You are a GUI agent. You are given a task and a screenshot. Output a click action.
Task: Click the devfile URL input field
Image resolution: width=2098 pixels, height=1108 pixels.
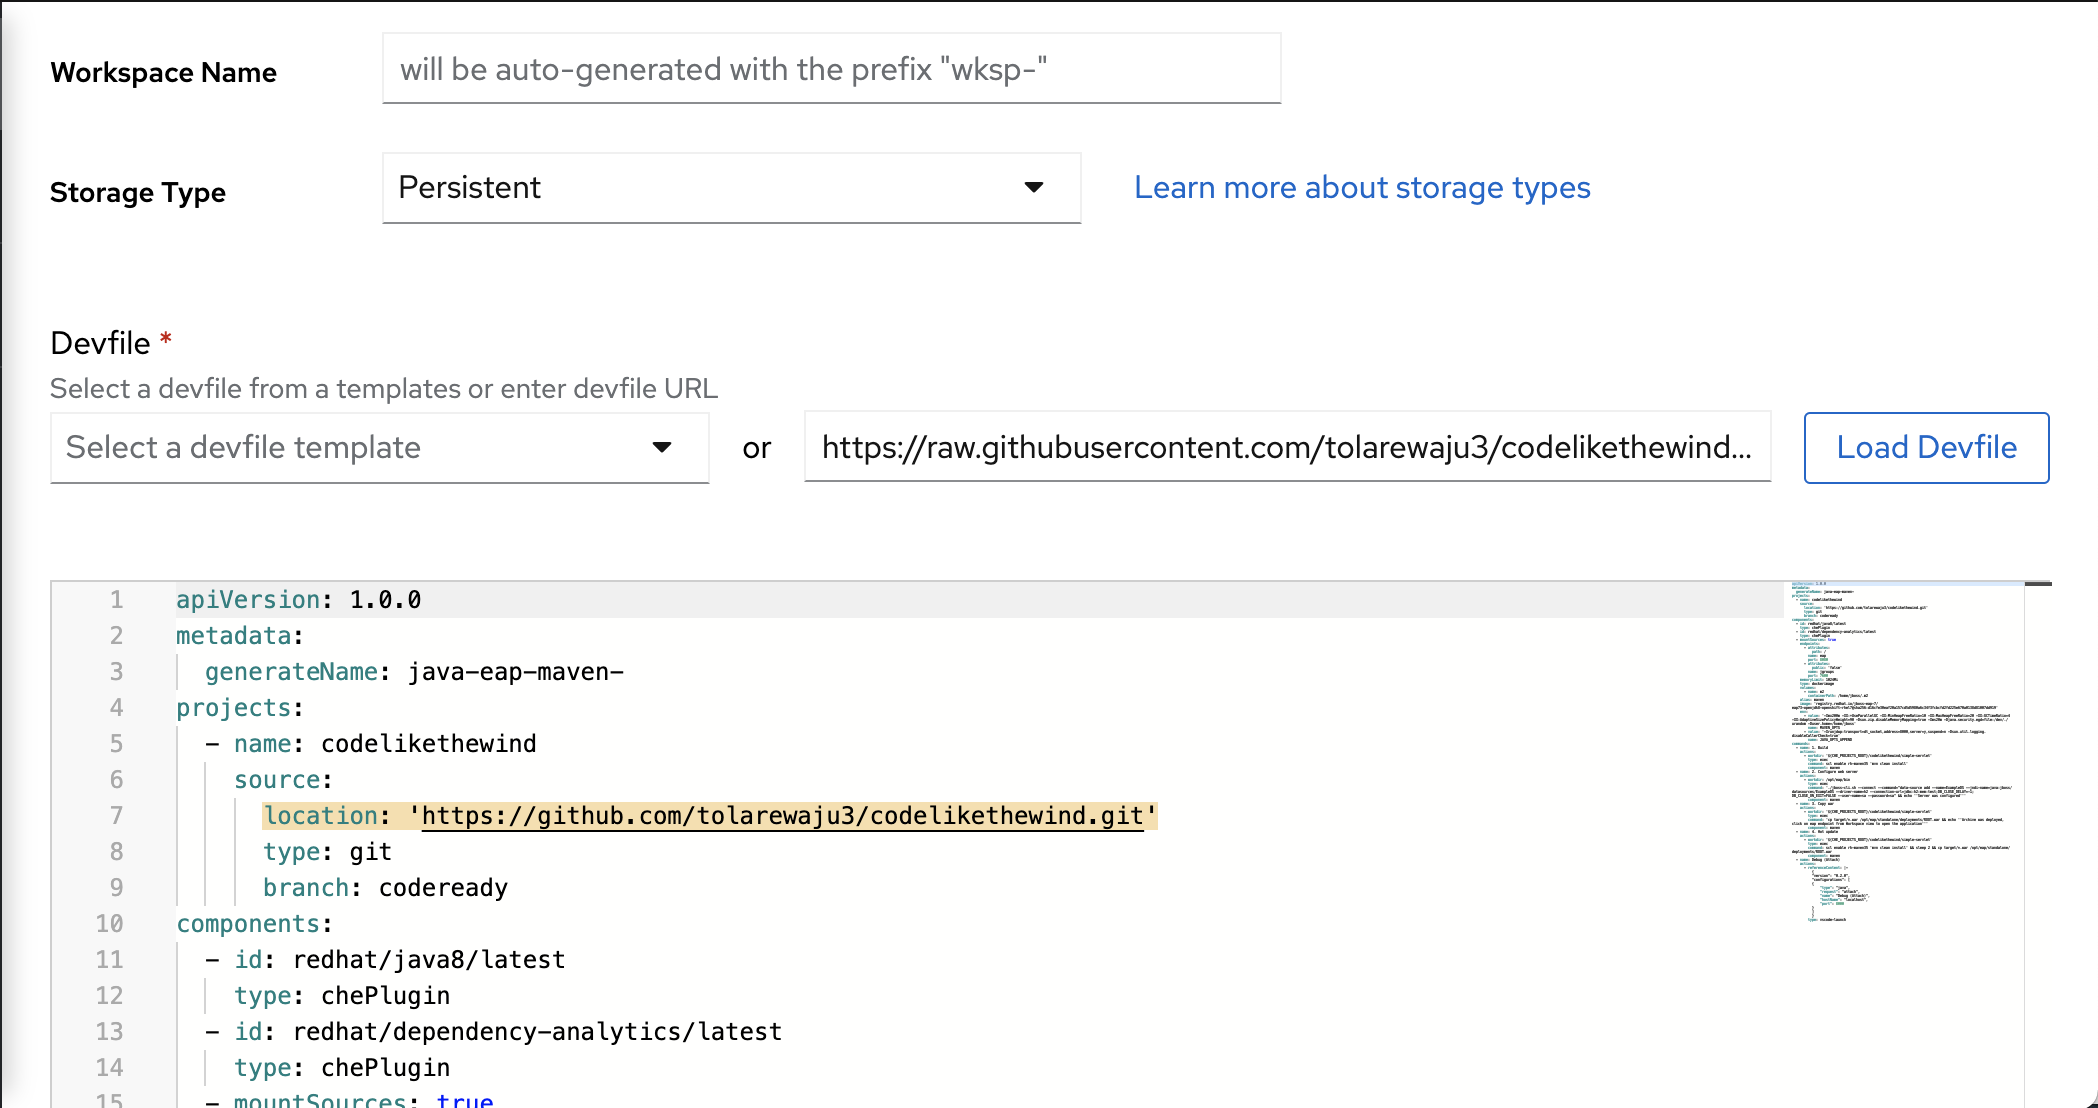point(1288,447)
